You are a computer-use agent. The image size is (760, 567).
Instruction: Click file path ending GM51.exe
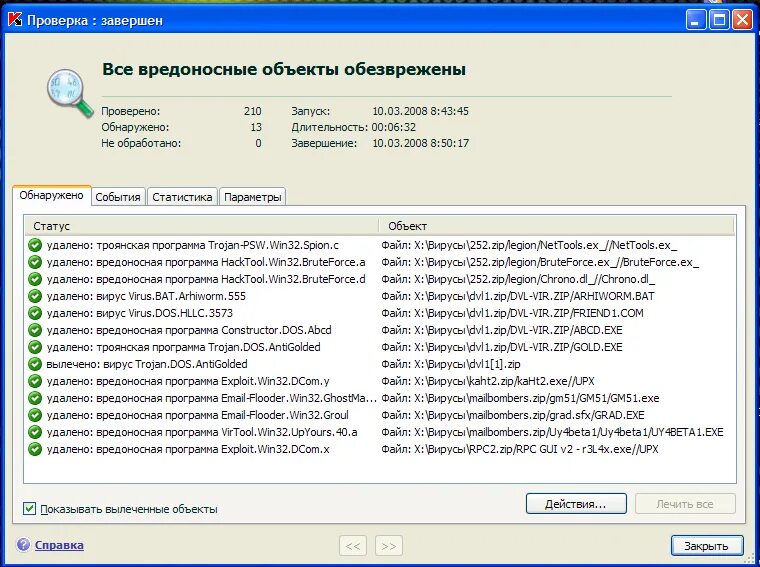[x=520, y=398]
